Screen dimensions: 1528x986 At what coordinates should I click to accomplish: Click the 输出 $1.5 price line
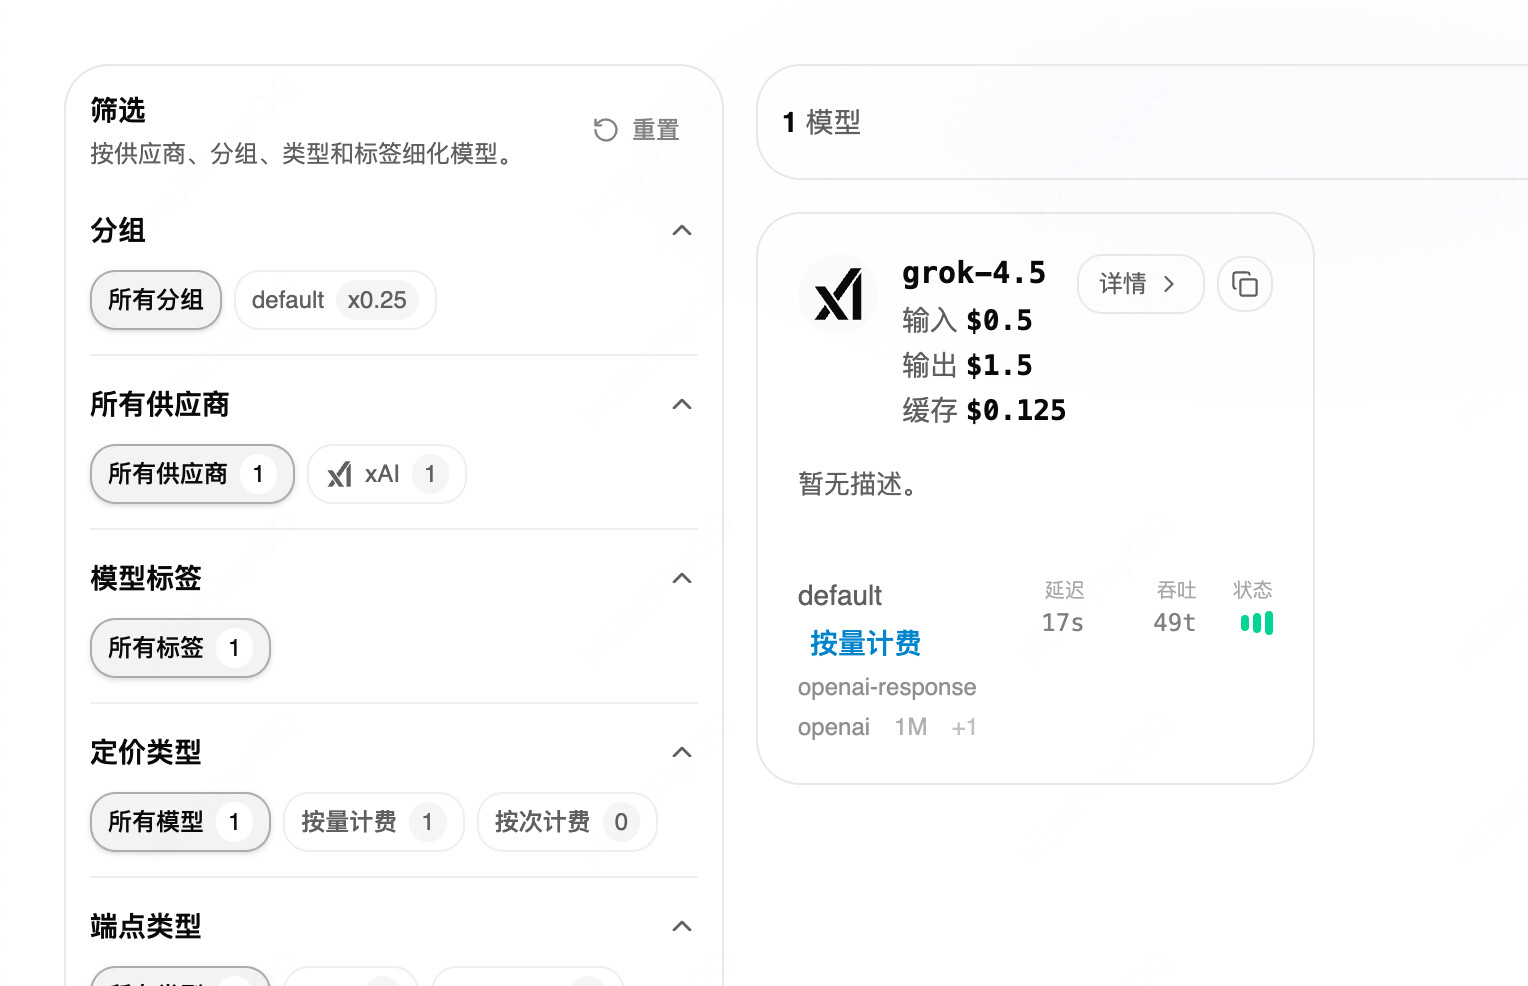(x=967, y=365)
